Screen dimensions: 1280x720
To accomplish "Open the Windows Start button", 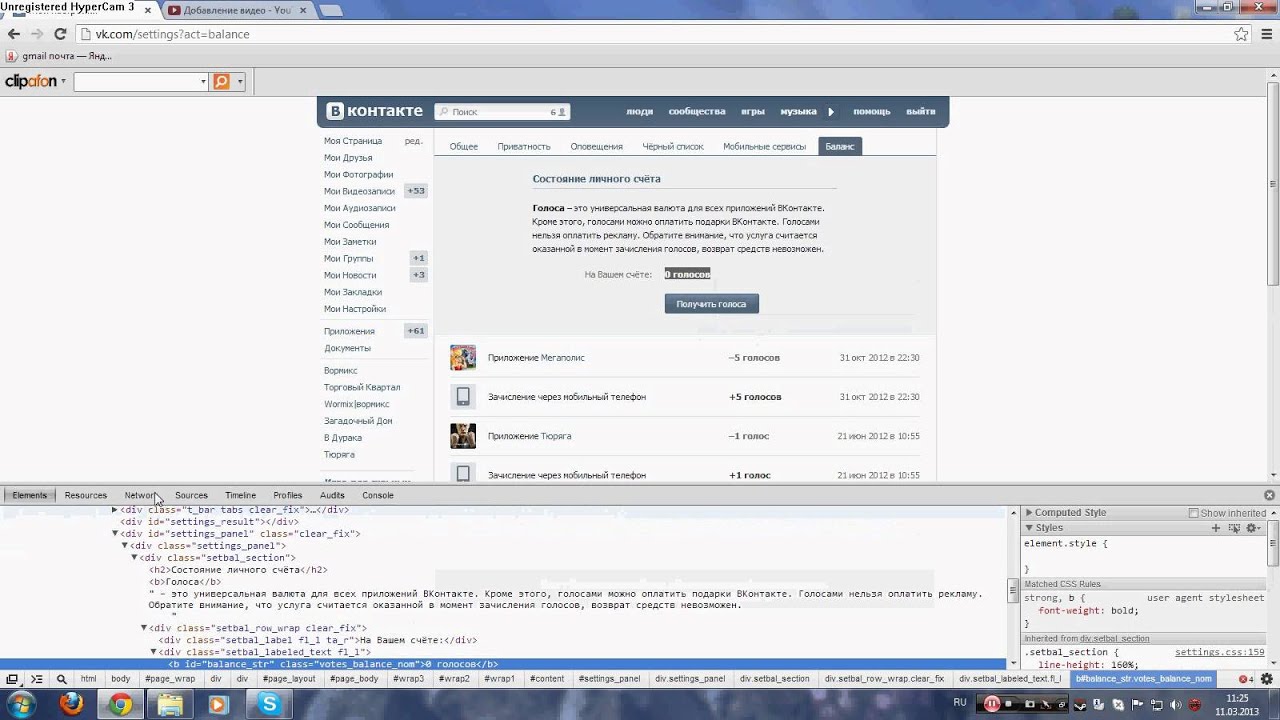I will click(22, 704).
